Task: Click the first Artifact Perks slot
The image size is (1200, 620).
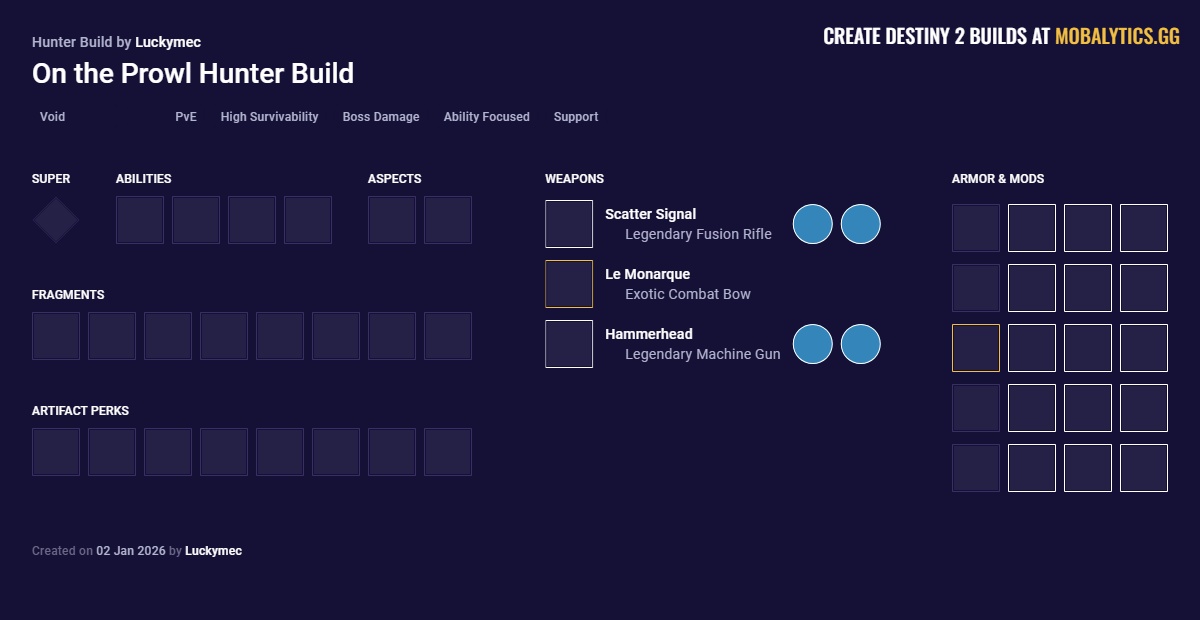Action: 56,452
